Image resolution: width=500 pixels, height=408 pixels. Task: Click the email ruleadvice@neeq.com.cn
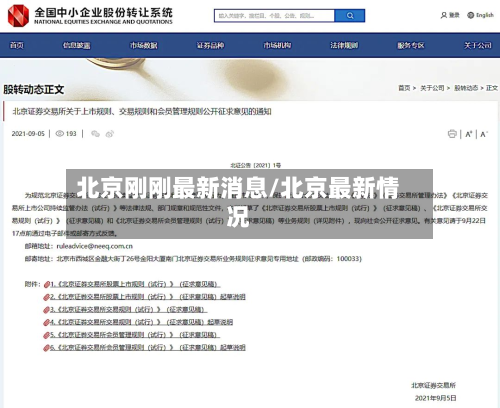click(95, 246)
